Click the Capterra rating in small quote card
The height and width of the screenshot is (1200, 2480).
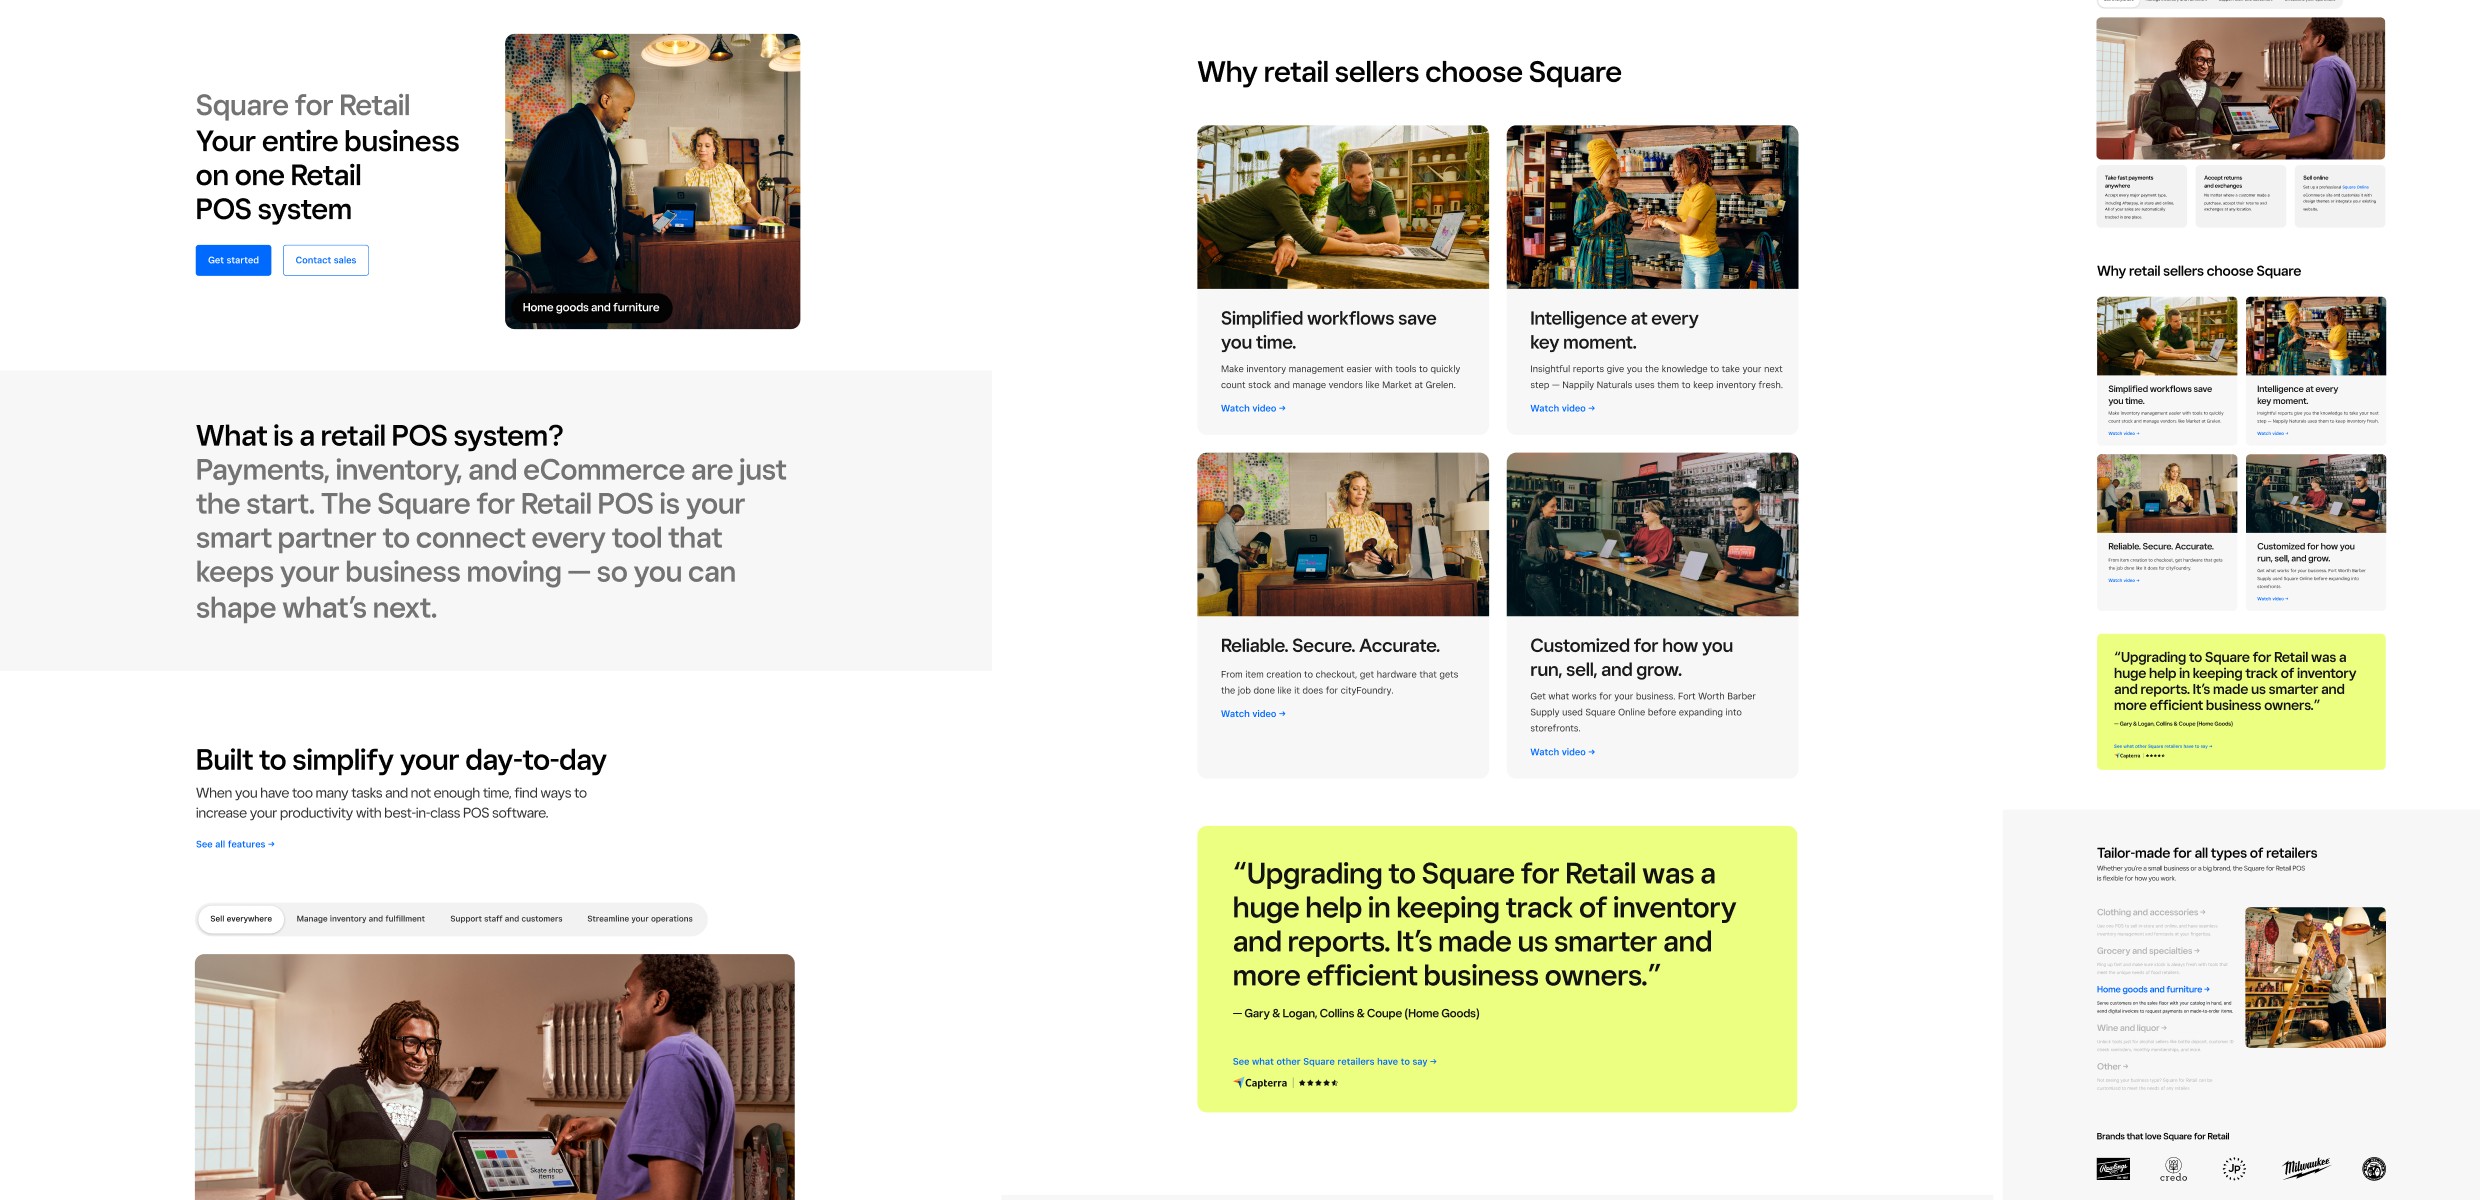(x=2138, y=756)
